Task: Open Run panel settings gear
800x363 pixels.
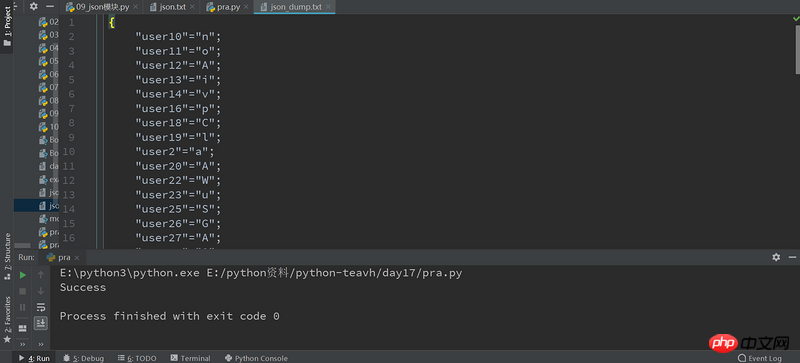Action: pos(776,257)
